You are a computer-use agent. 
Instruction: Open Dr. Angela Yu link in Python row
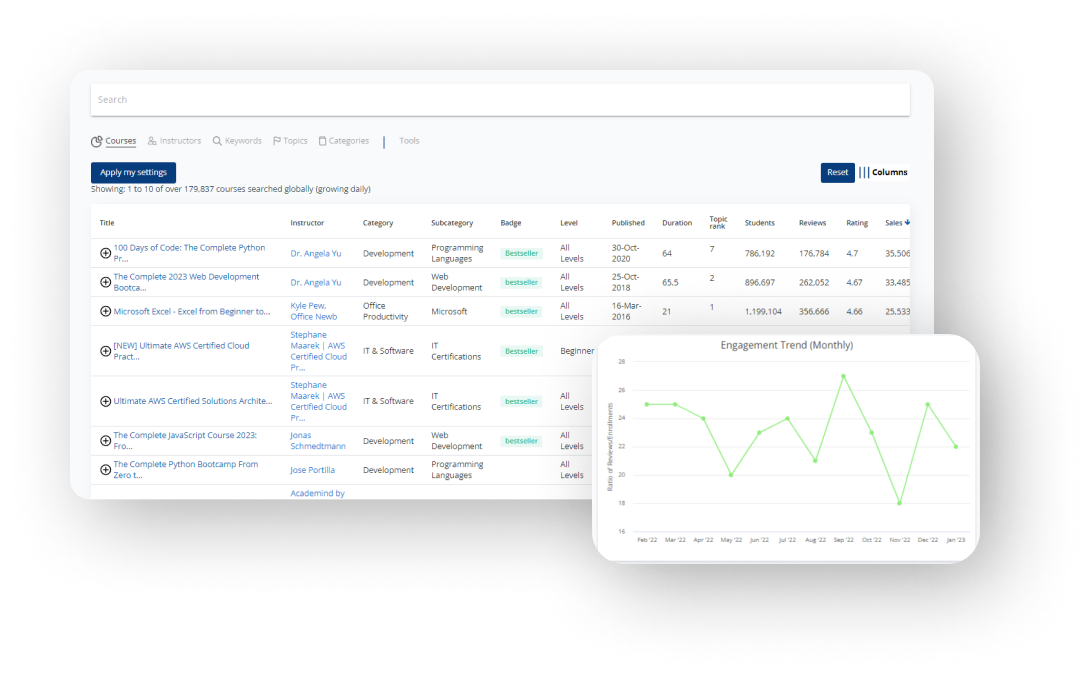click(315, 254)
